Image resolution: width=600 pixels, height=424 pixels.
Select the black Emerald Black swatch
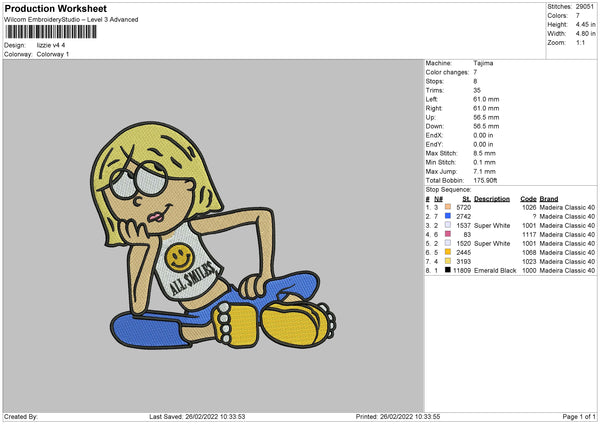[448, 270]
